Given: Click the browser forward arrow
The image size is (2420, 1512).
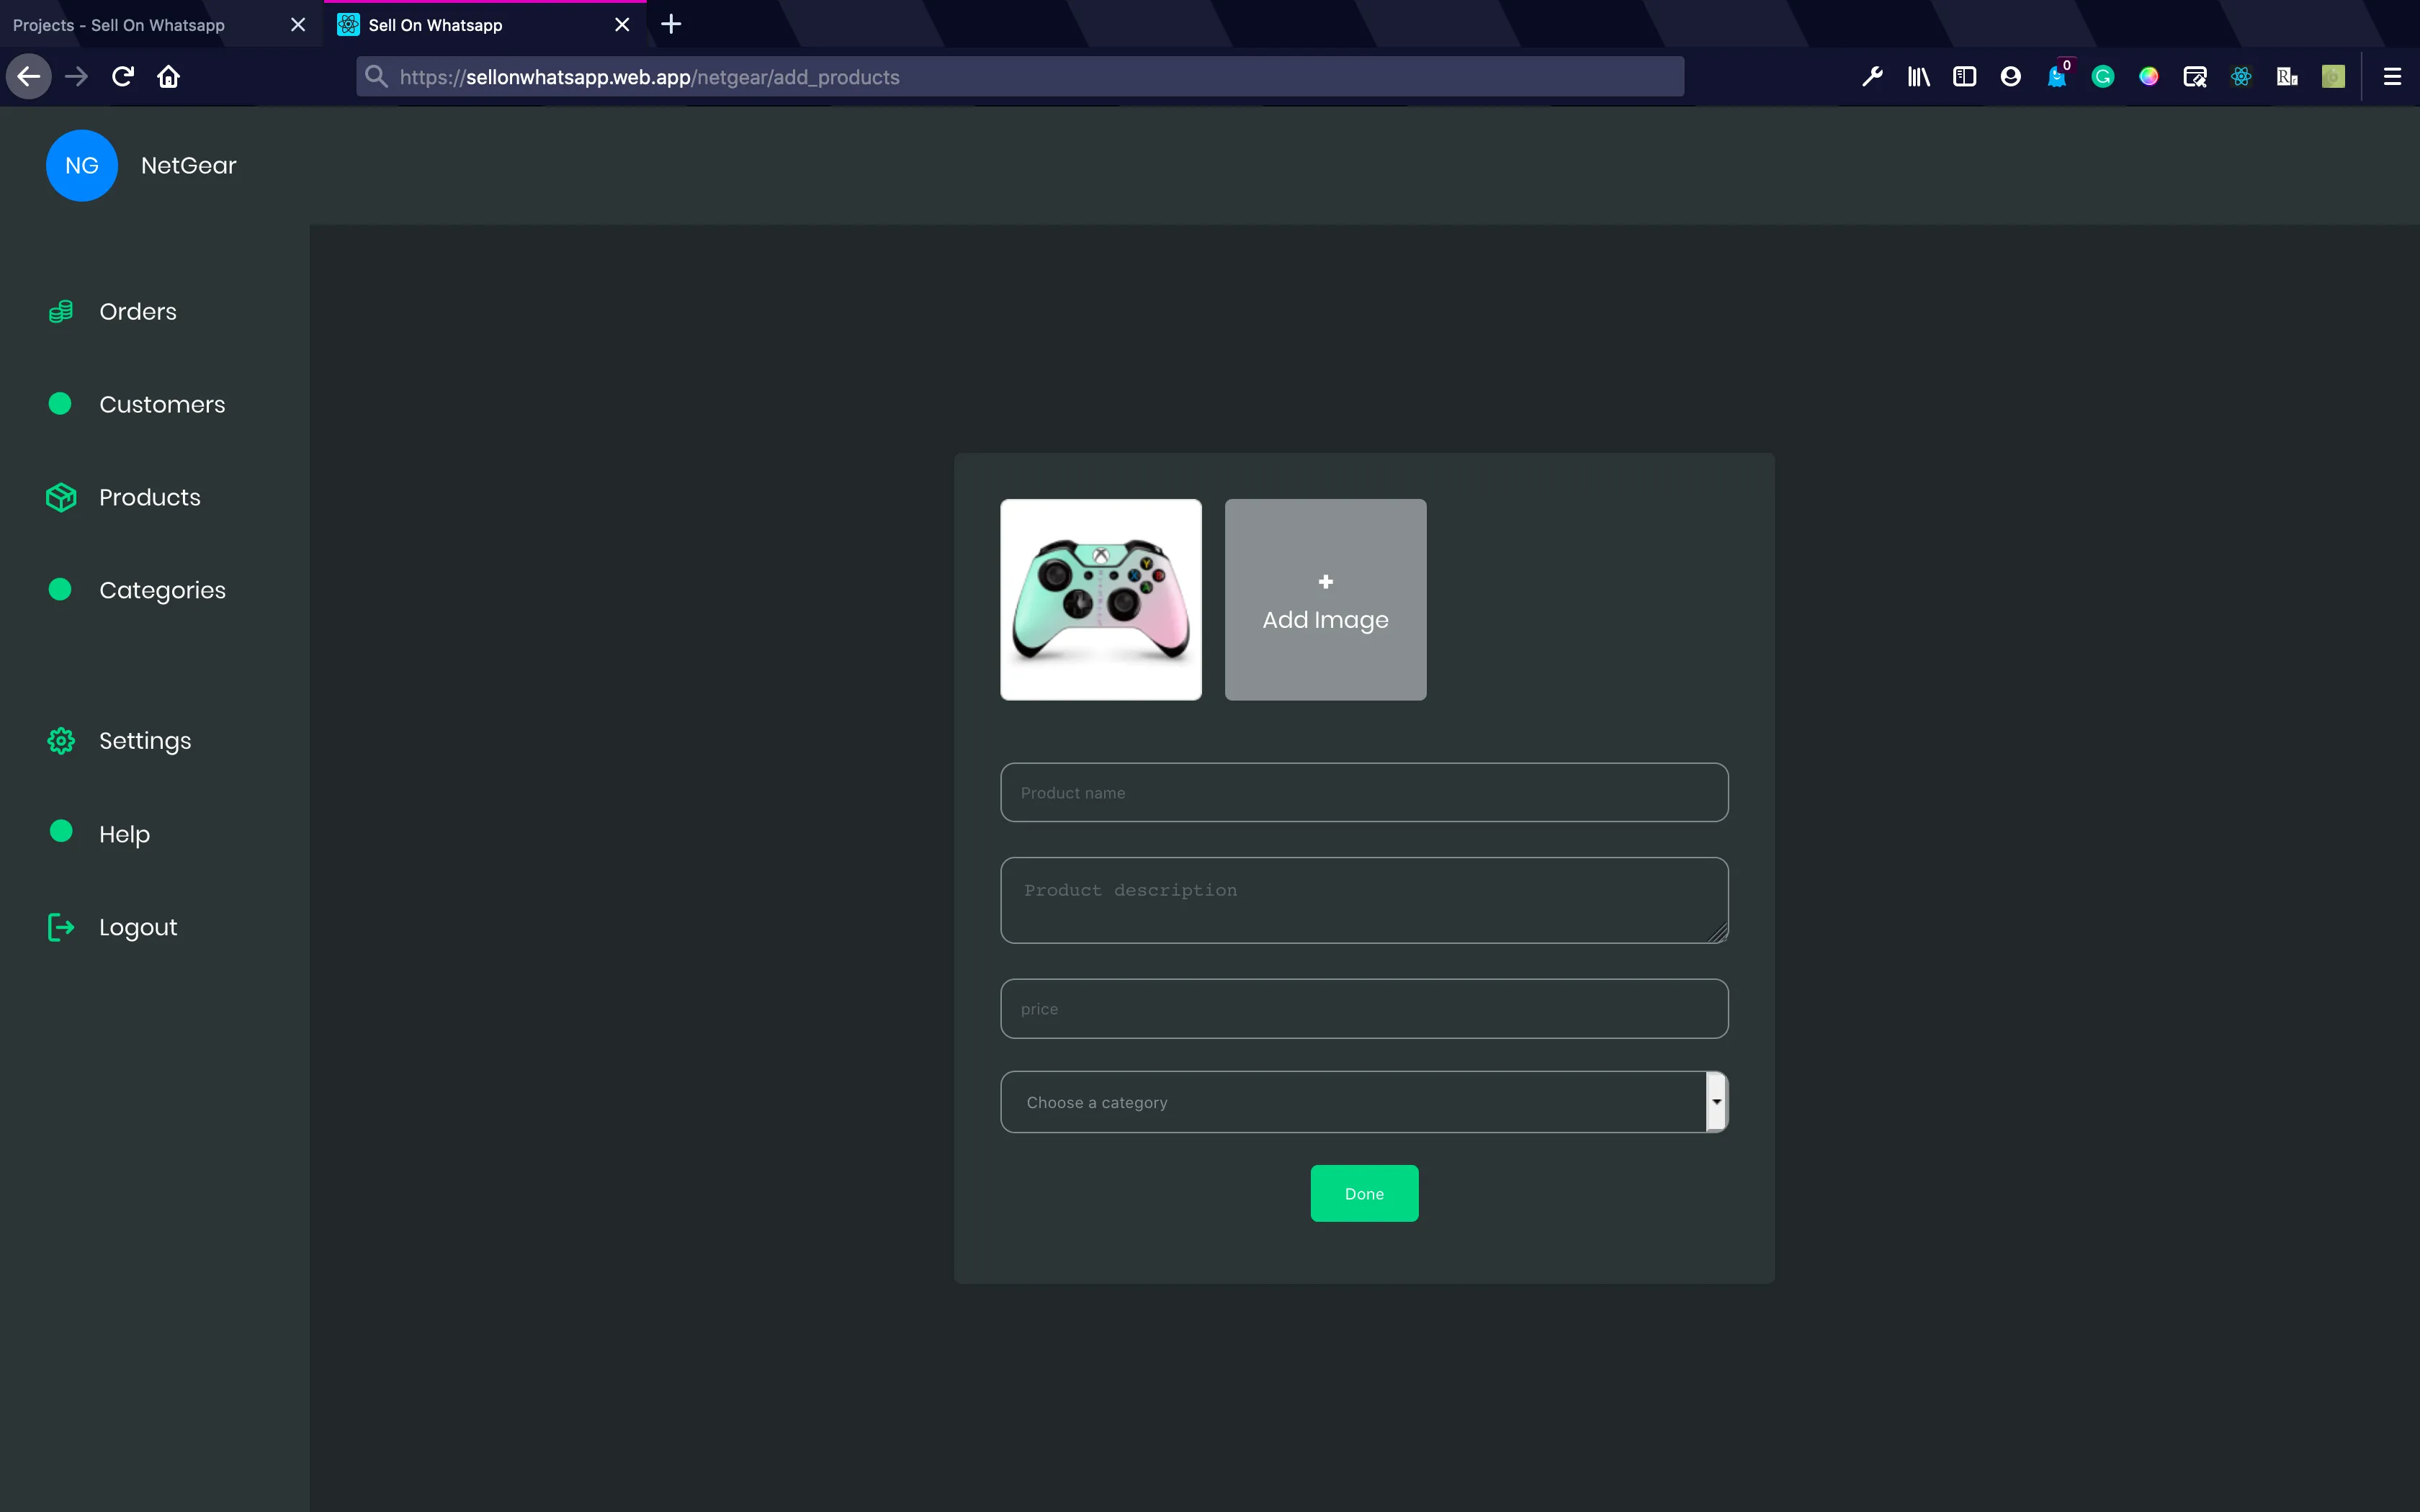Looking at the screenshot, I should 76,77.
